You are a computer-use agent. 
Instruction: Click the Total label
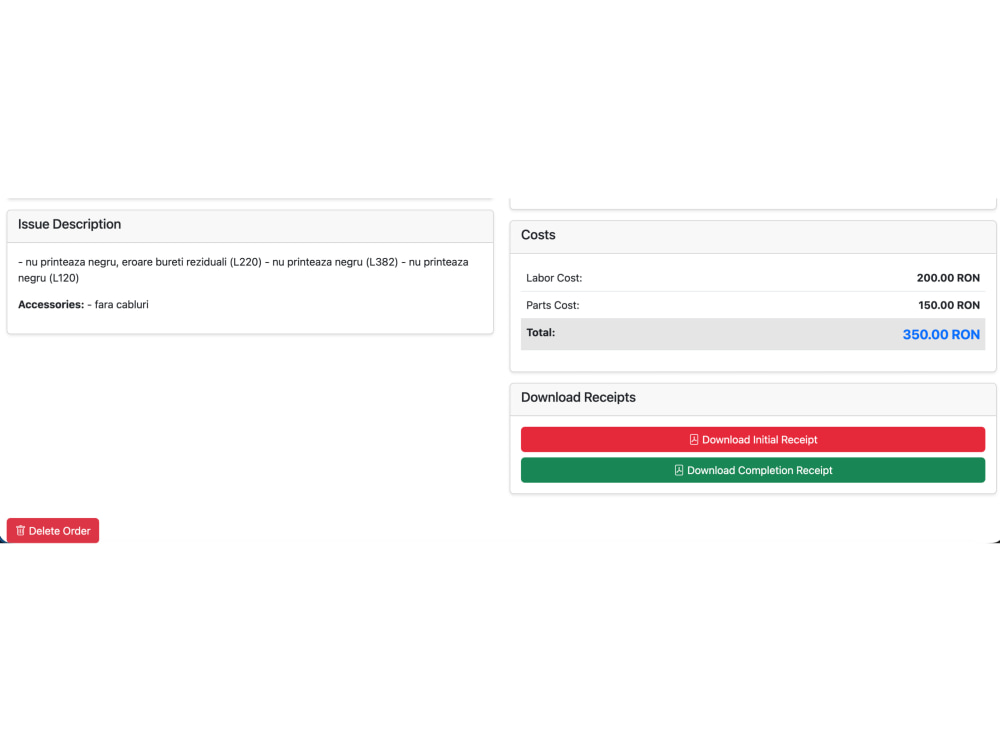(540, 332)
